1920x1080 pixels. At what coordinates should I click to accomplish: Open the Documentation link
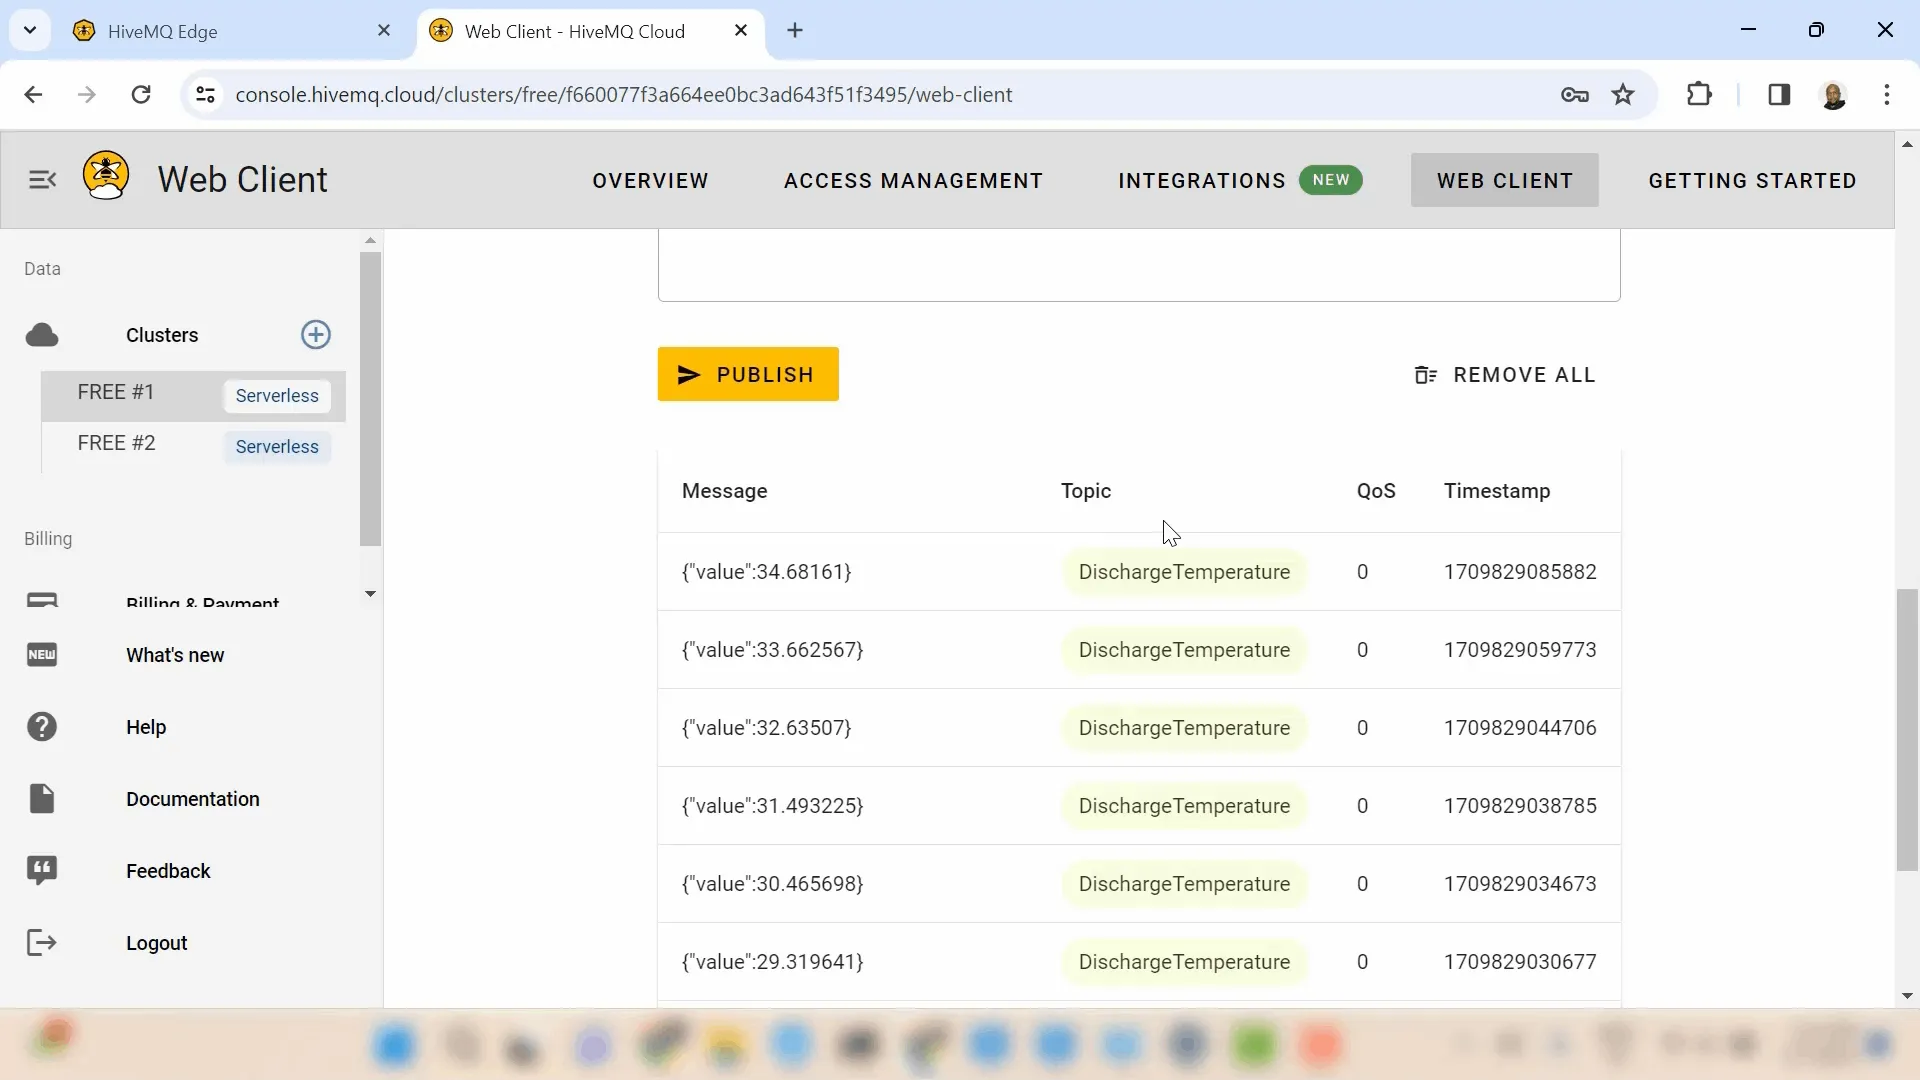[x=193, y=799]
